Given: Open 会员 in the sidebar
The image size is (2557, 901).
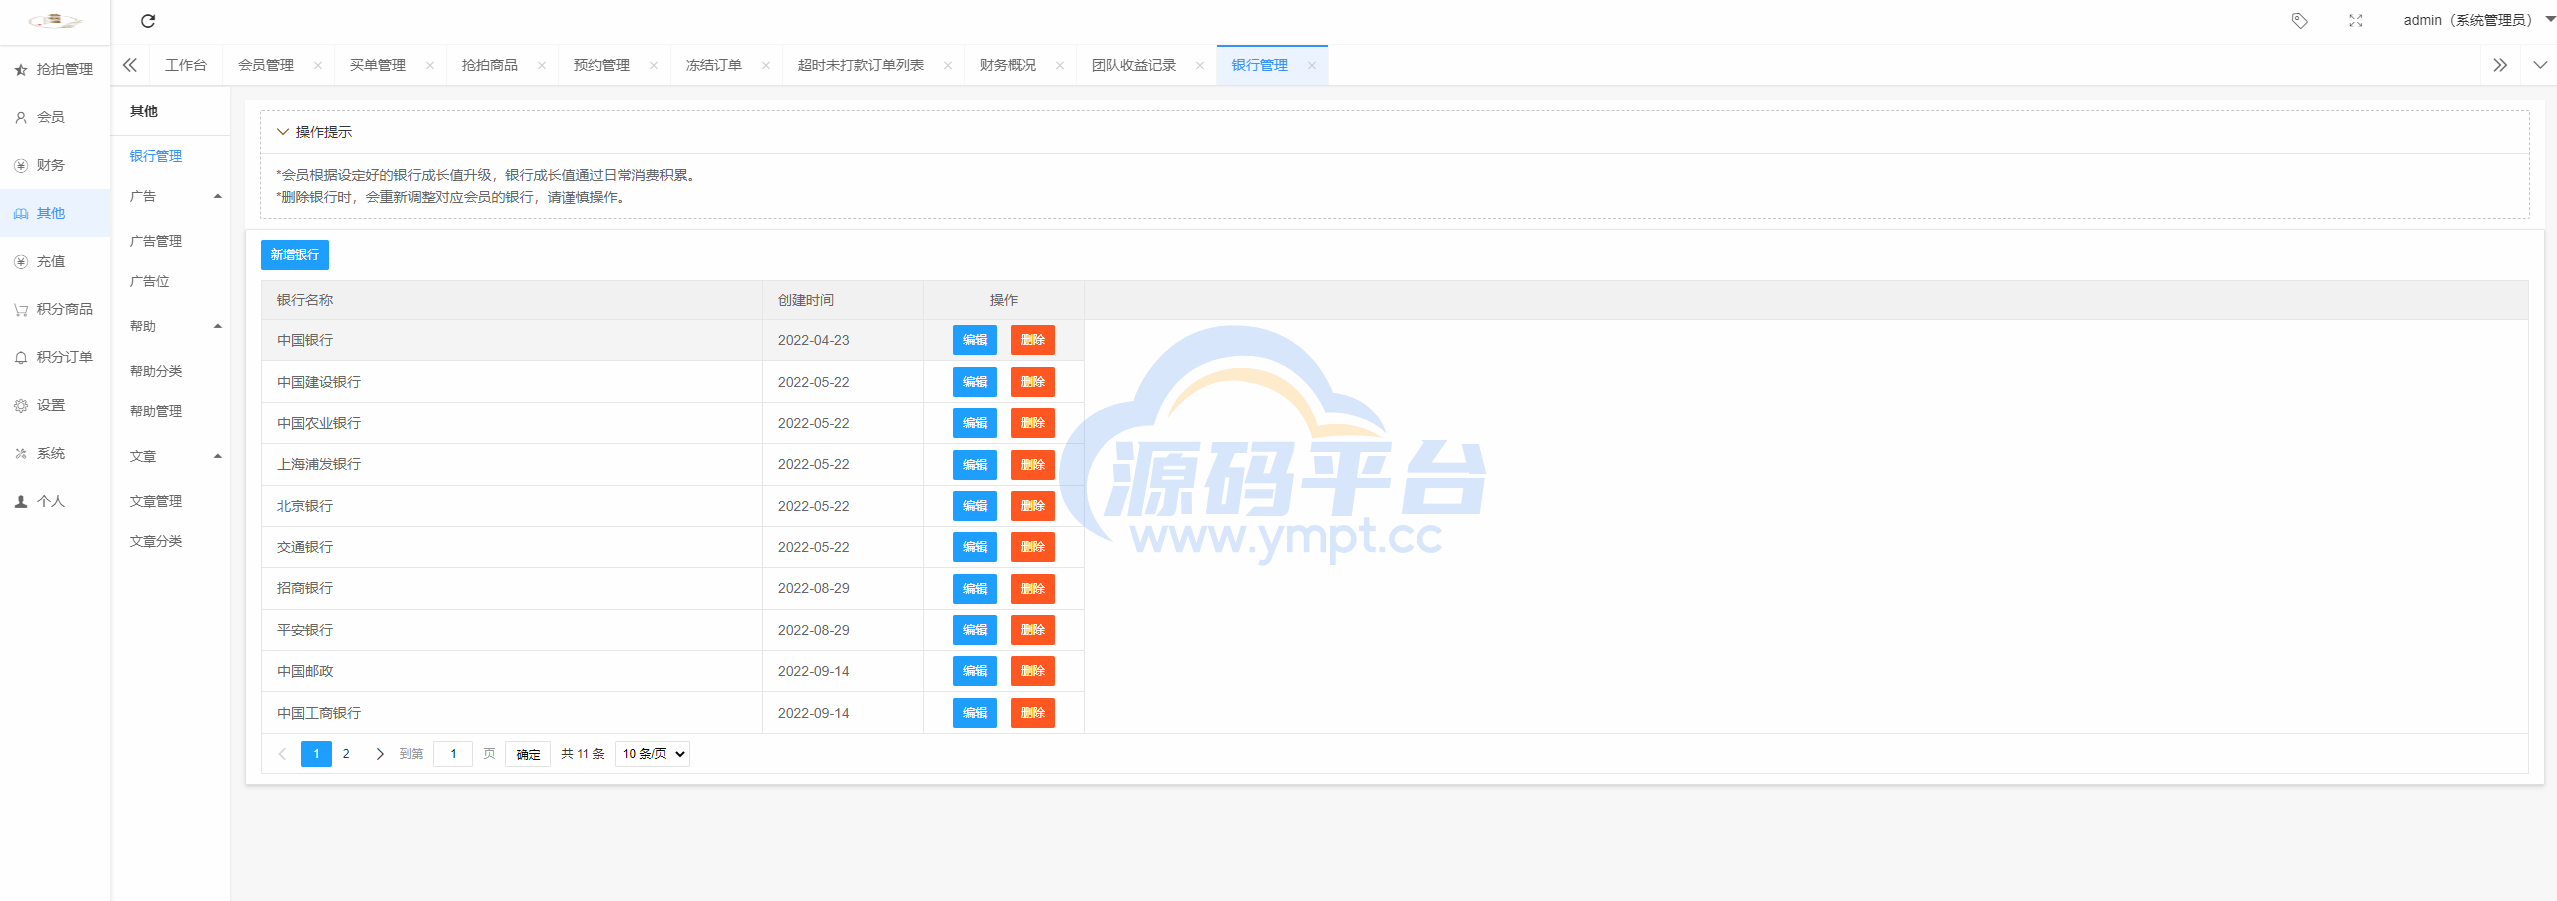Looking at the screenshot, I should pos(55,117).
